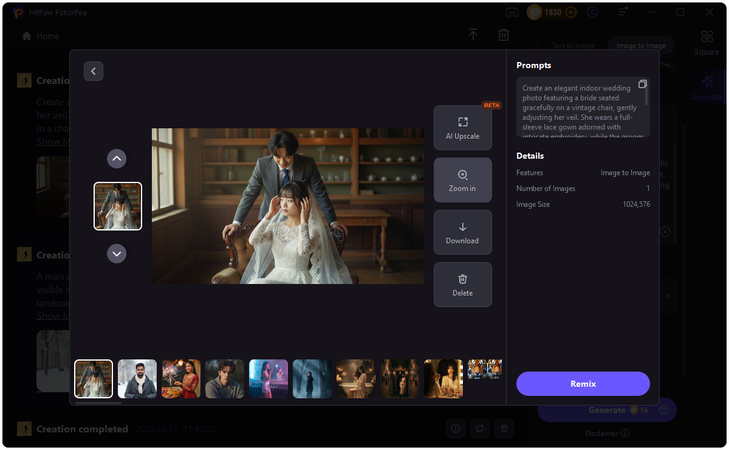Click the Details heading
The image size is (729, 450).
click(x=530, y=156)
